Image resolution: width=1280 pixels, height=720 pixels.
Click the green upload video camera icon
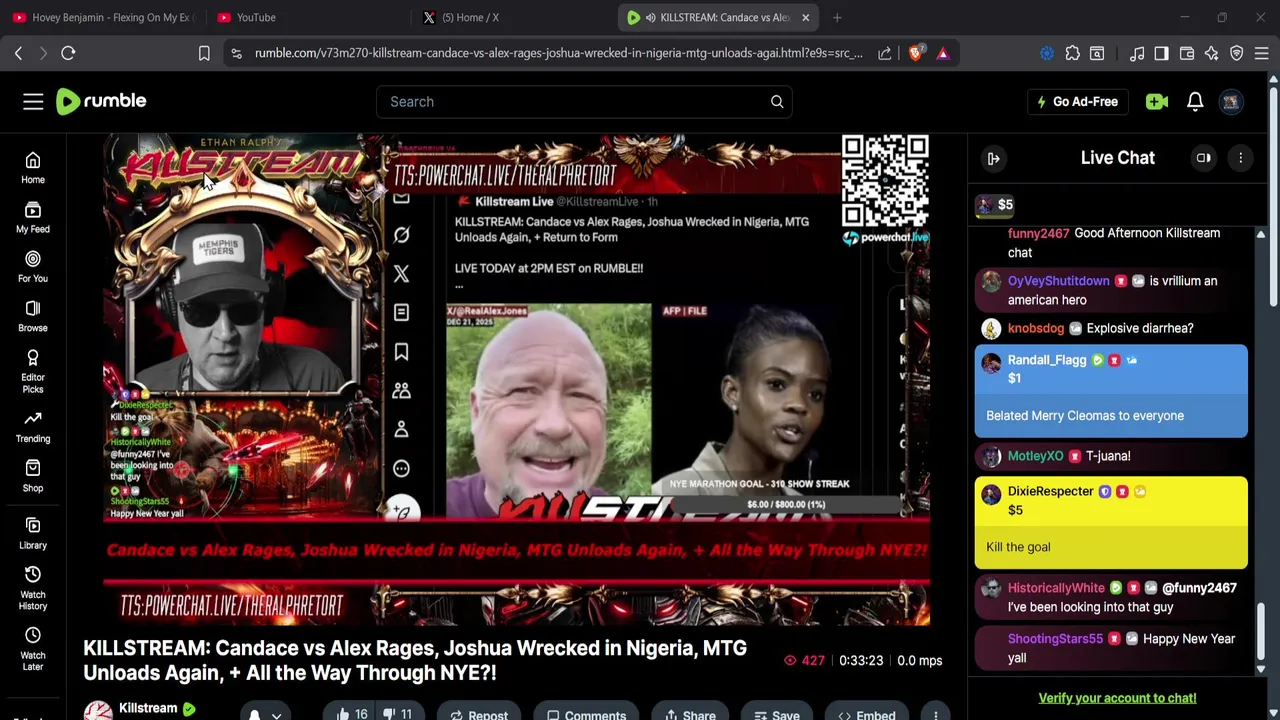(x=1157, y=101)
